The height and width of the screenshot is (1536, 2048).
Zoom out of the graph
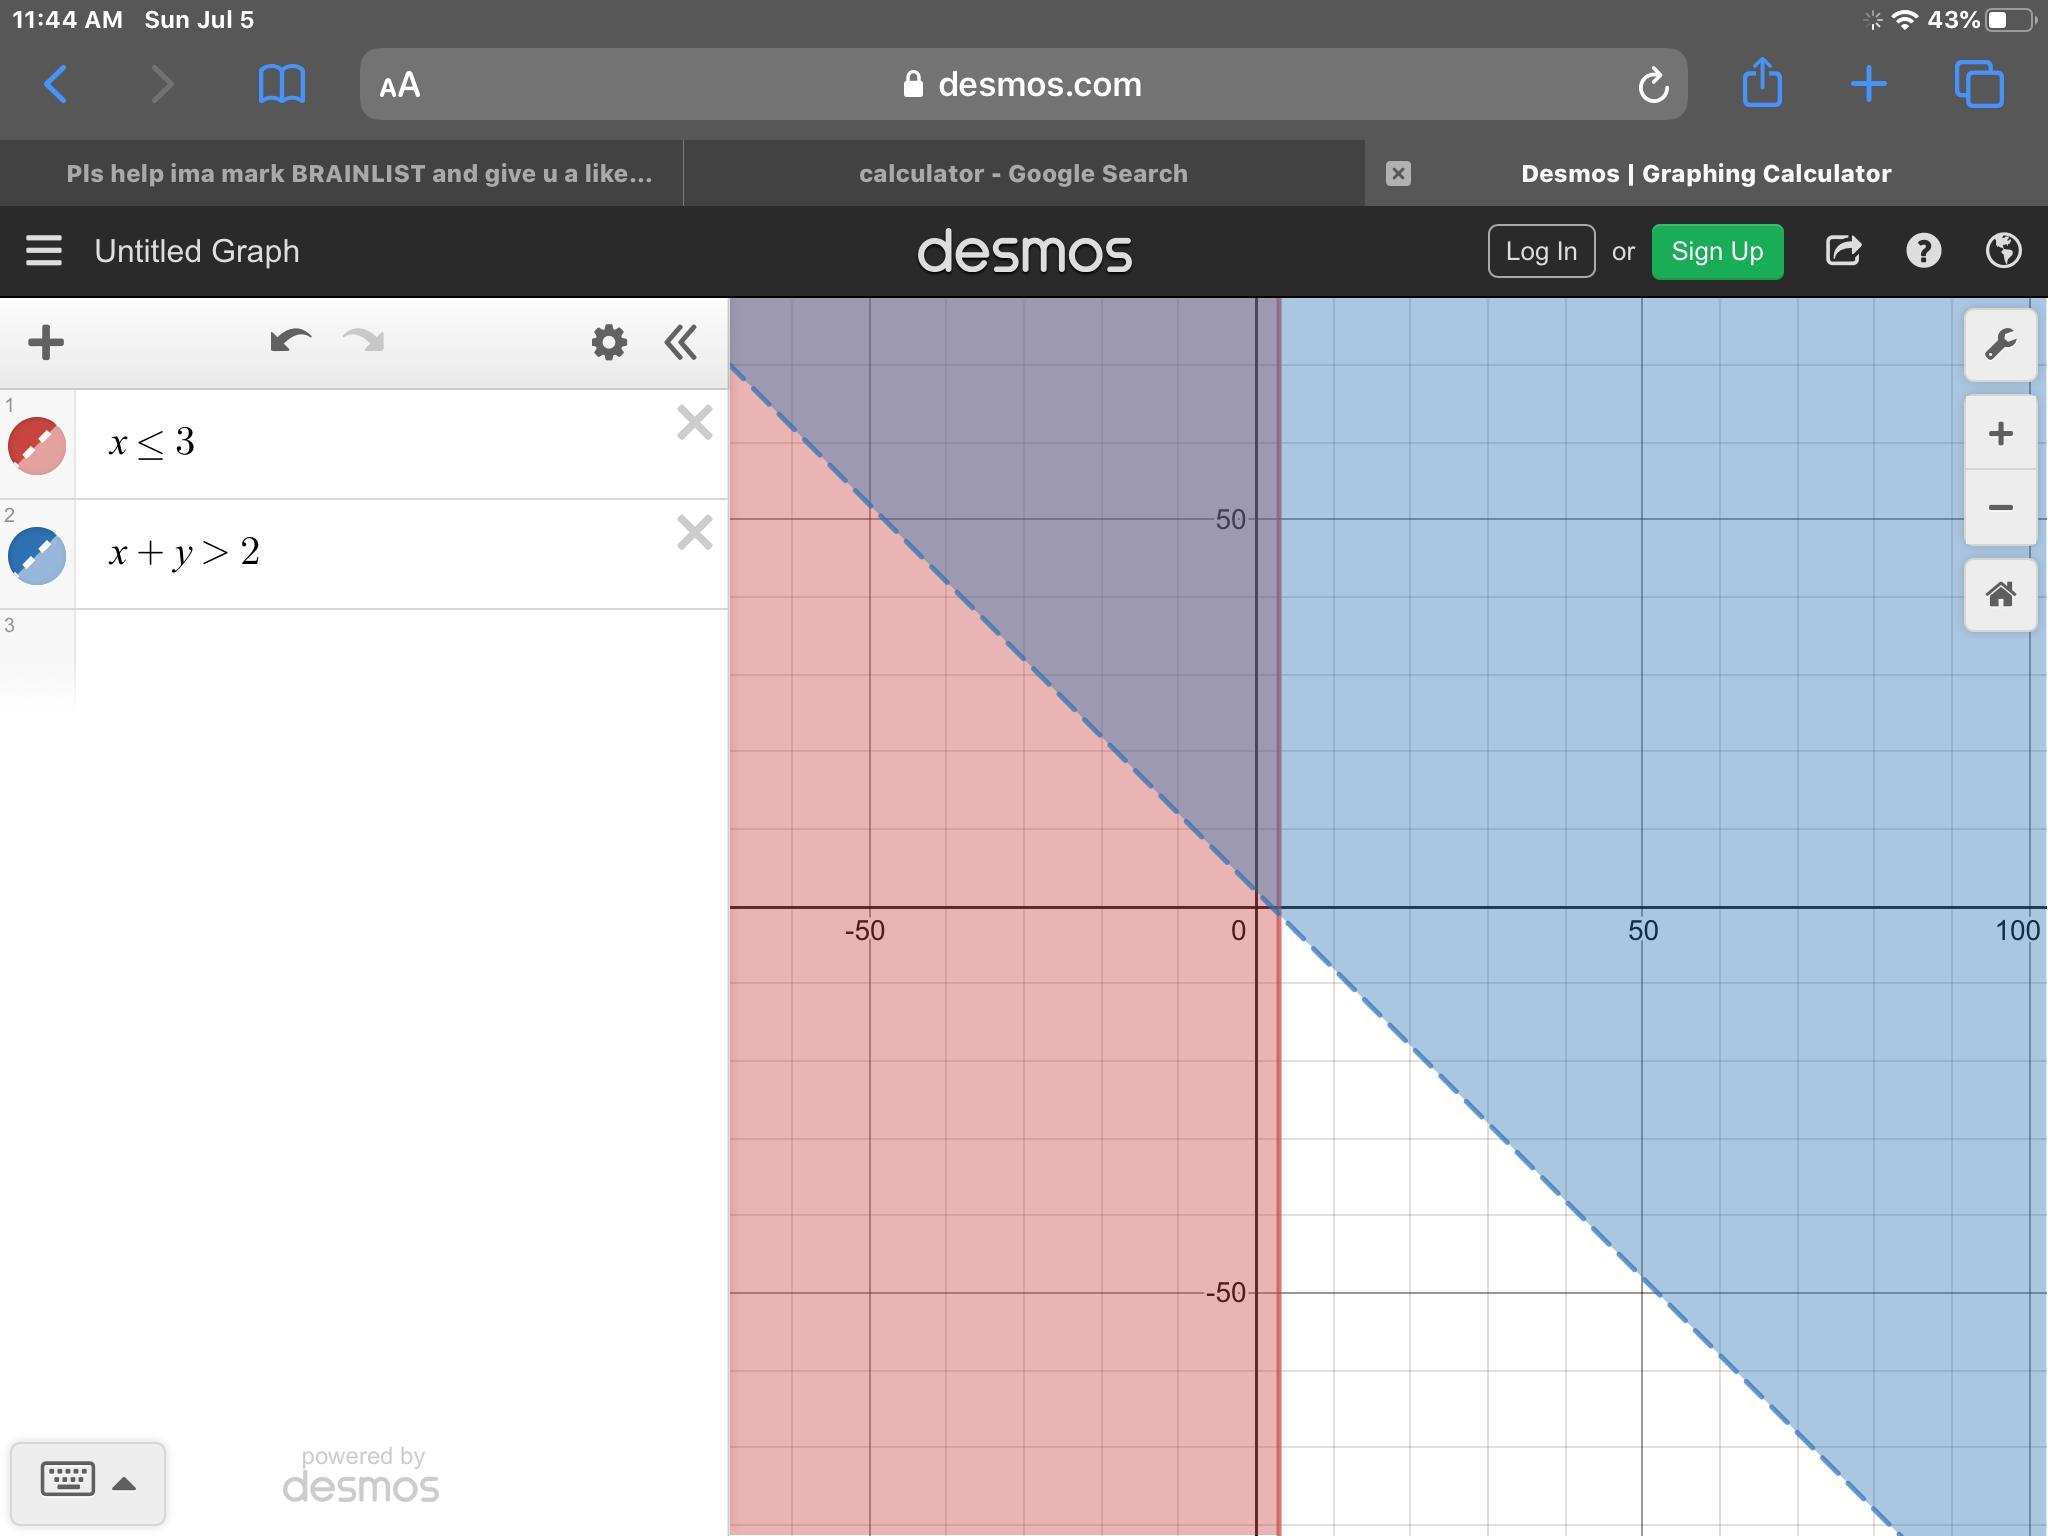point(2000,508)
